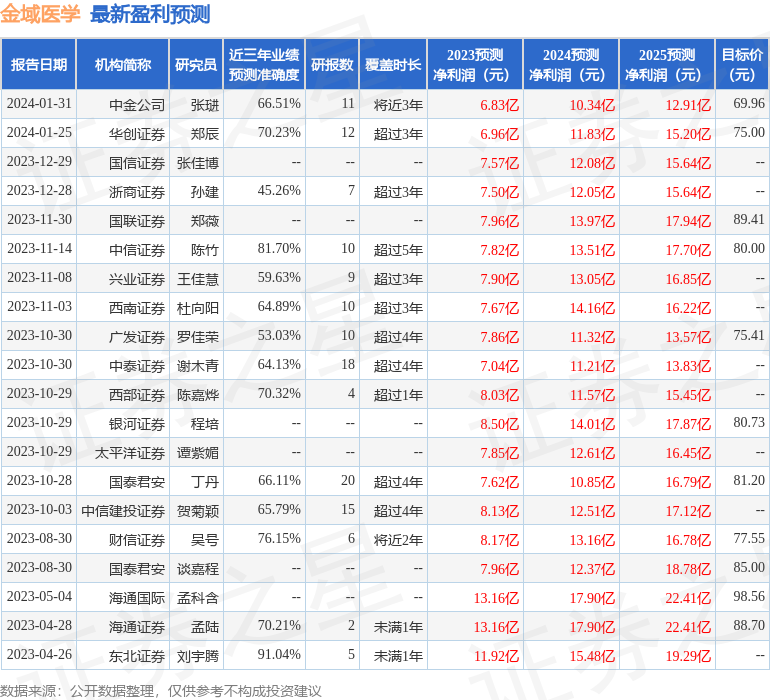This screenshot has width=770, height=700.
Task: Click institution 中泰证券
Action: pos(137,365)
